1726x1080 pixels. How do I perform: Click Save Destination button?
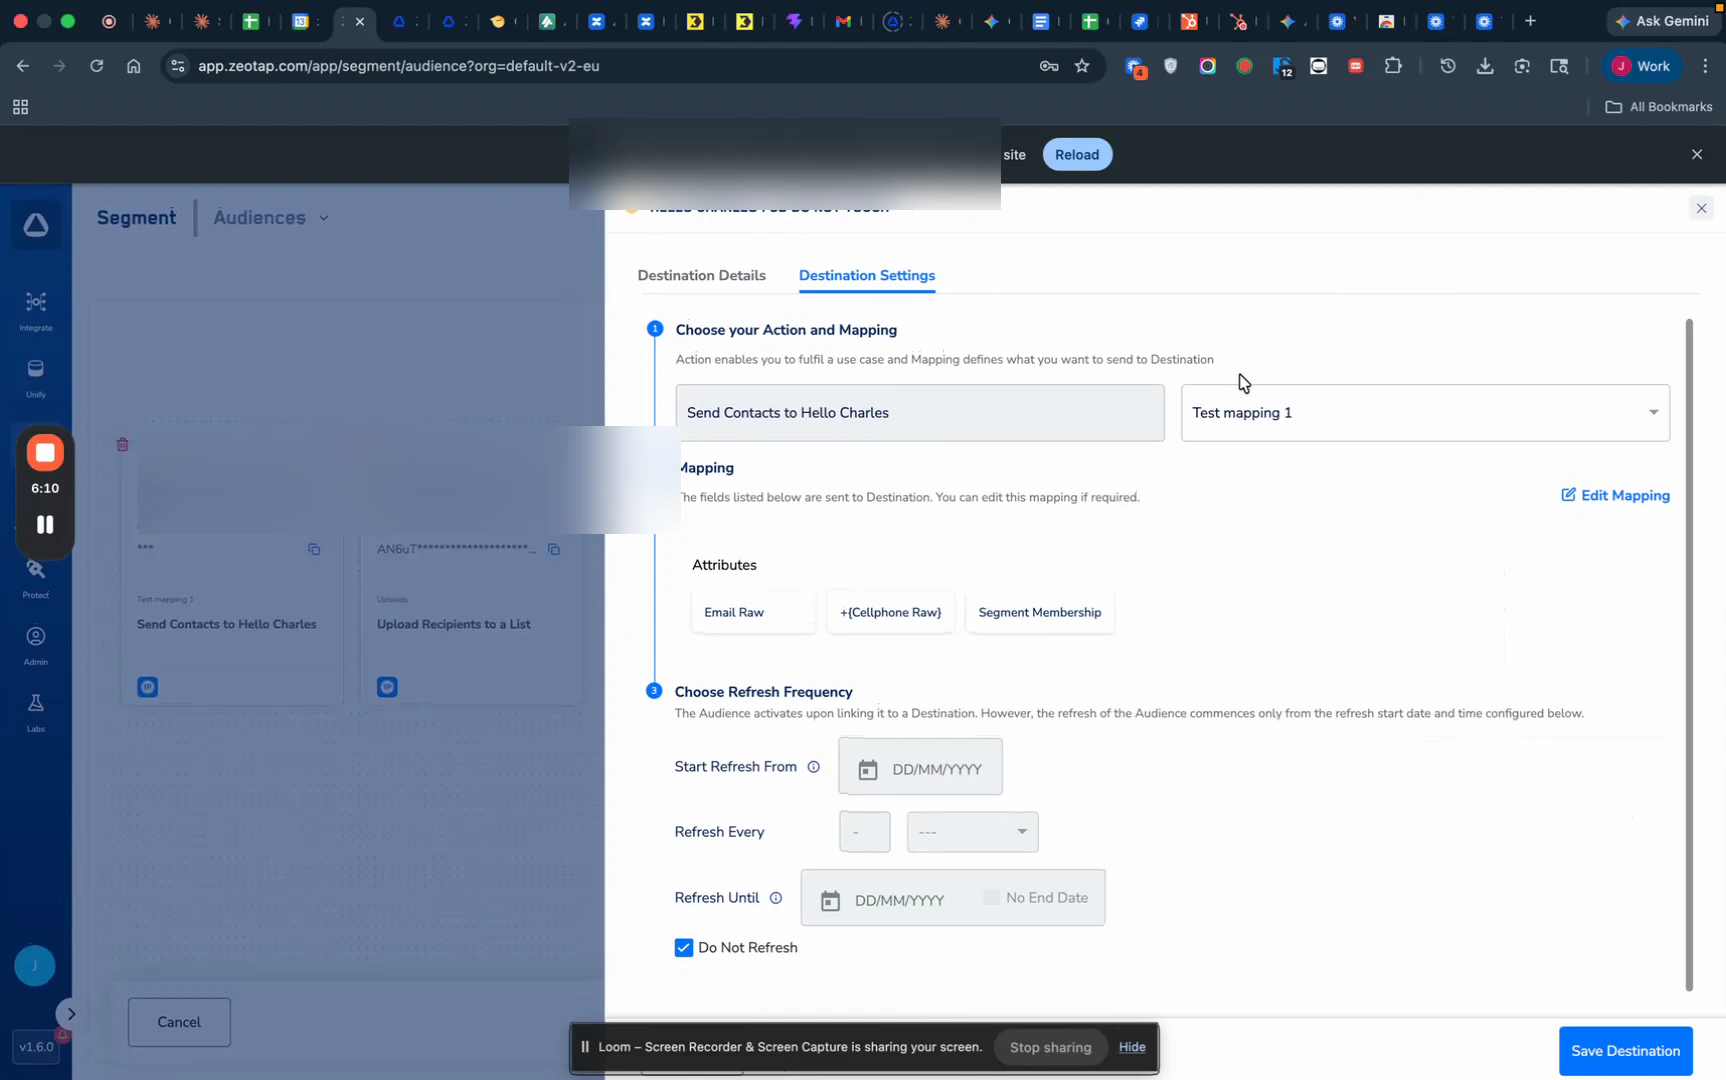(1625, 1051)
